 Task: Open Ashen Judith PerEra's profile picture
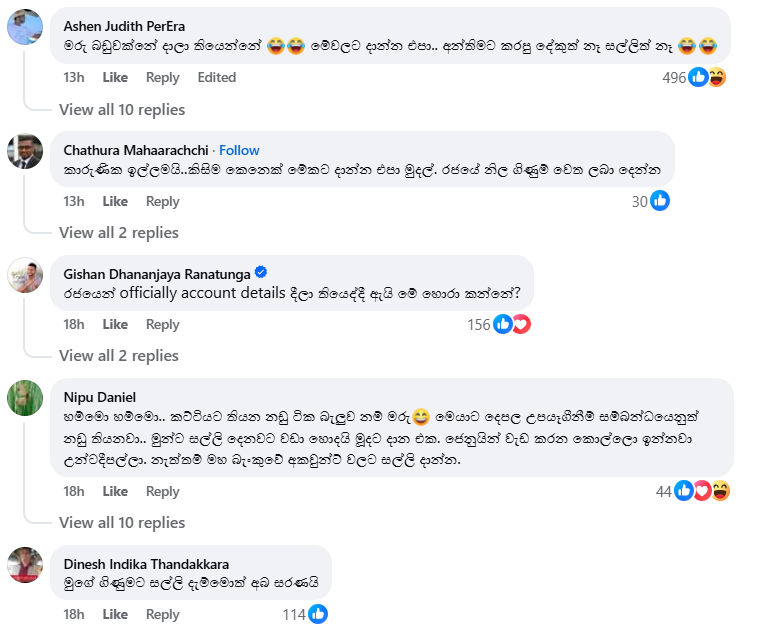pyautogui.click(x=25, y=27)
